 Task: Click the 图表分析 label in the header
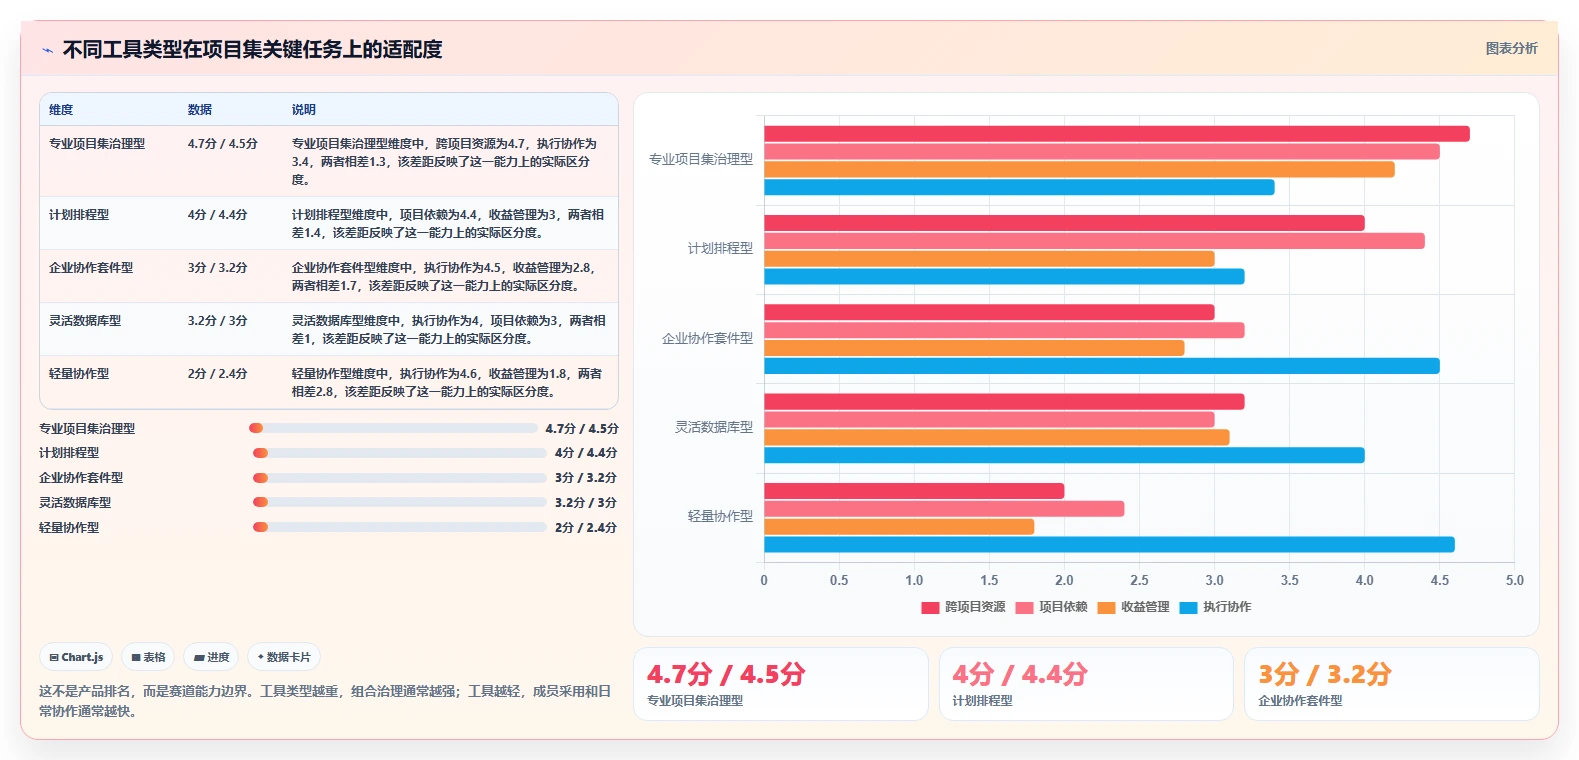click(1511, 48)
